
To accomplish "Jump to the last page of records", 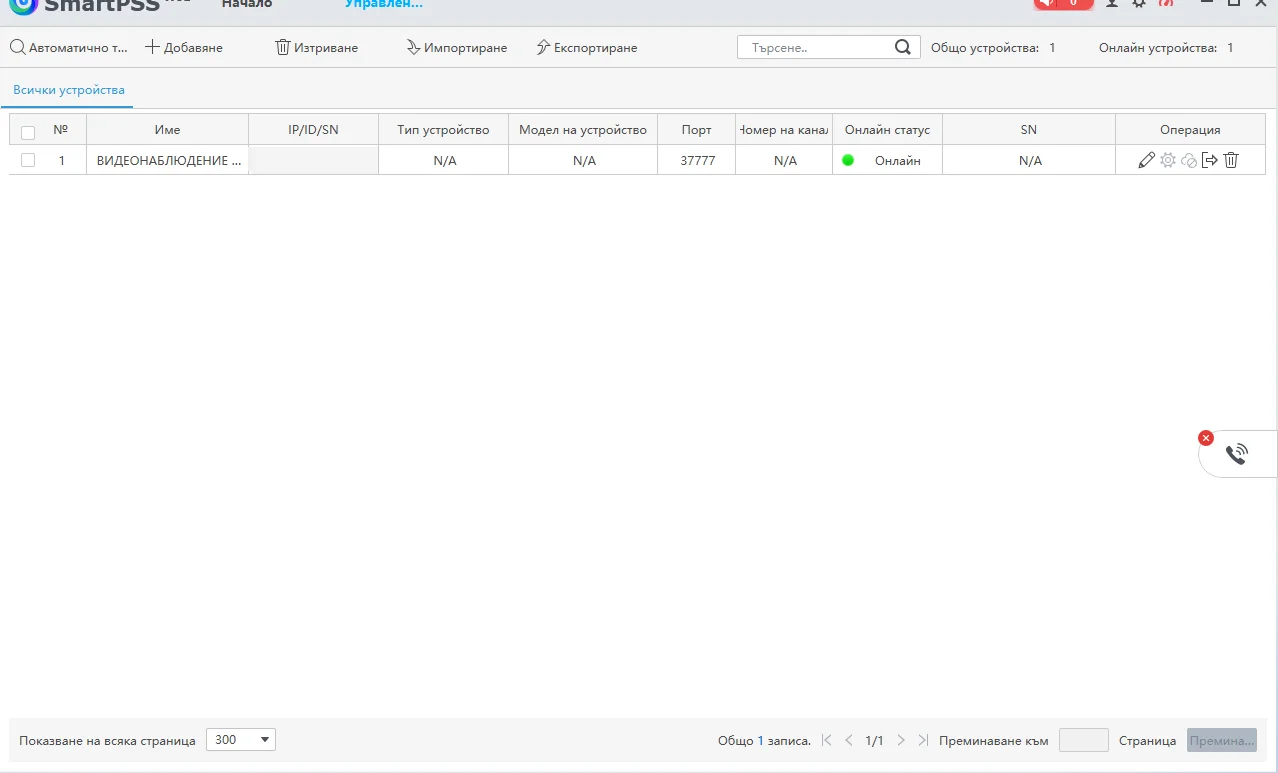I will point(923,740).
